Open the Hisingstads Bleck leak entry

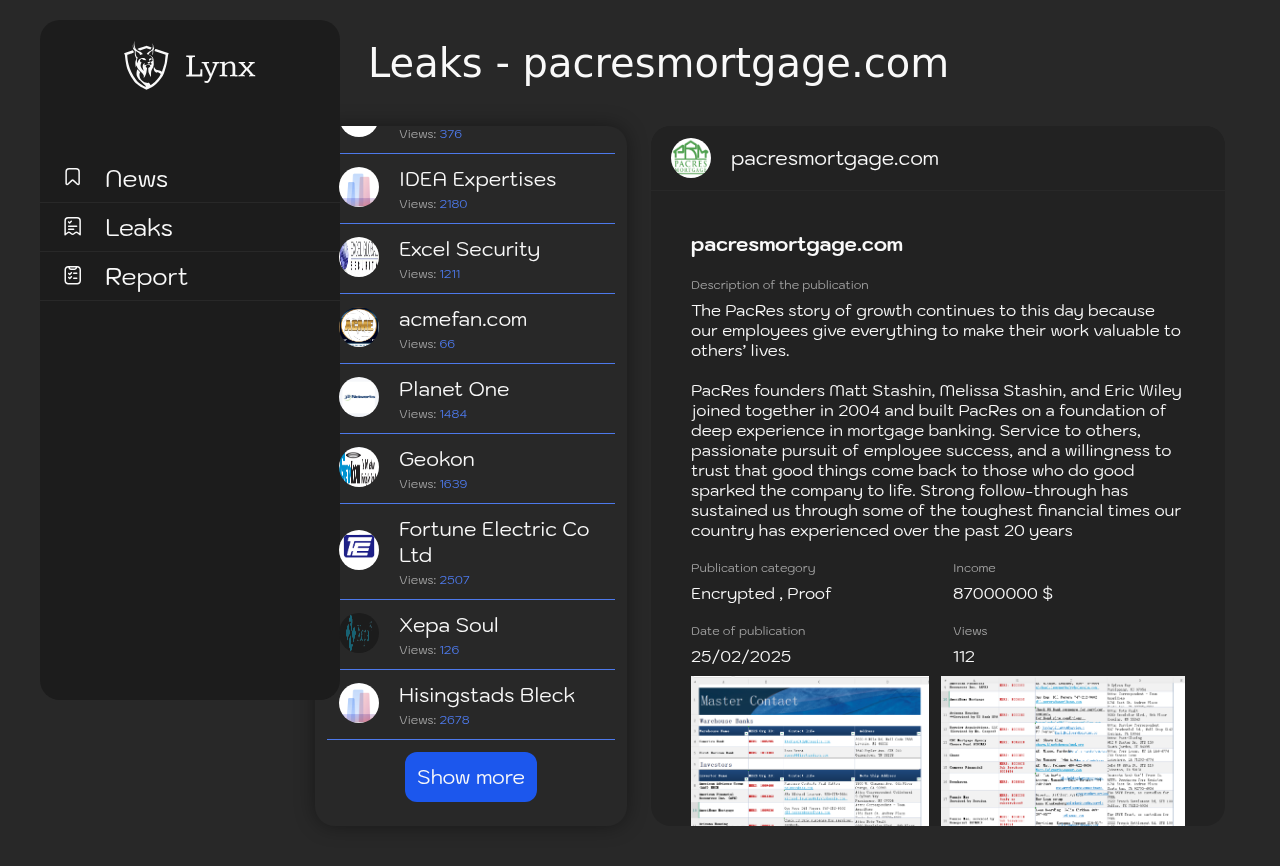pyautogui.click(x=471, y=705)
